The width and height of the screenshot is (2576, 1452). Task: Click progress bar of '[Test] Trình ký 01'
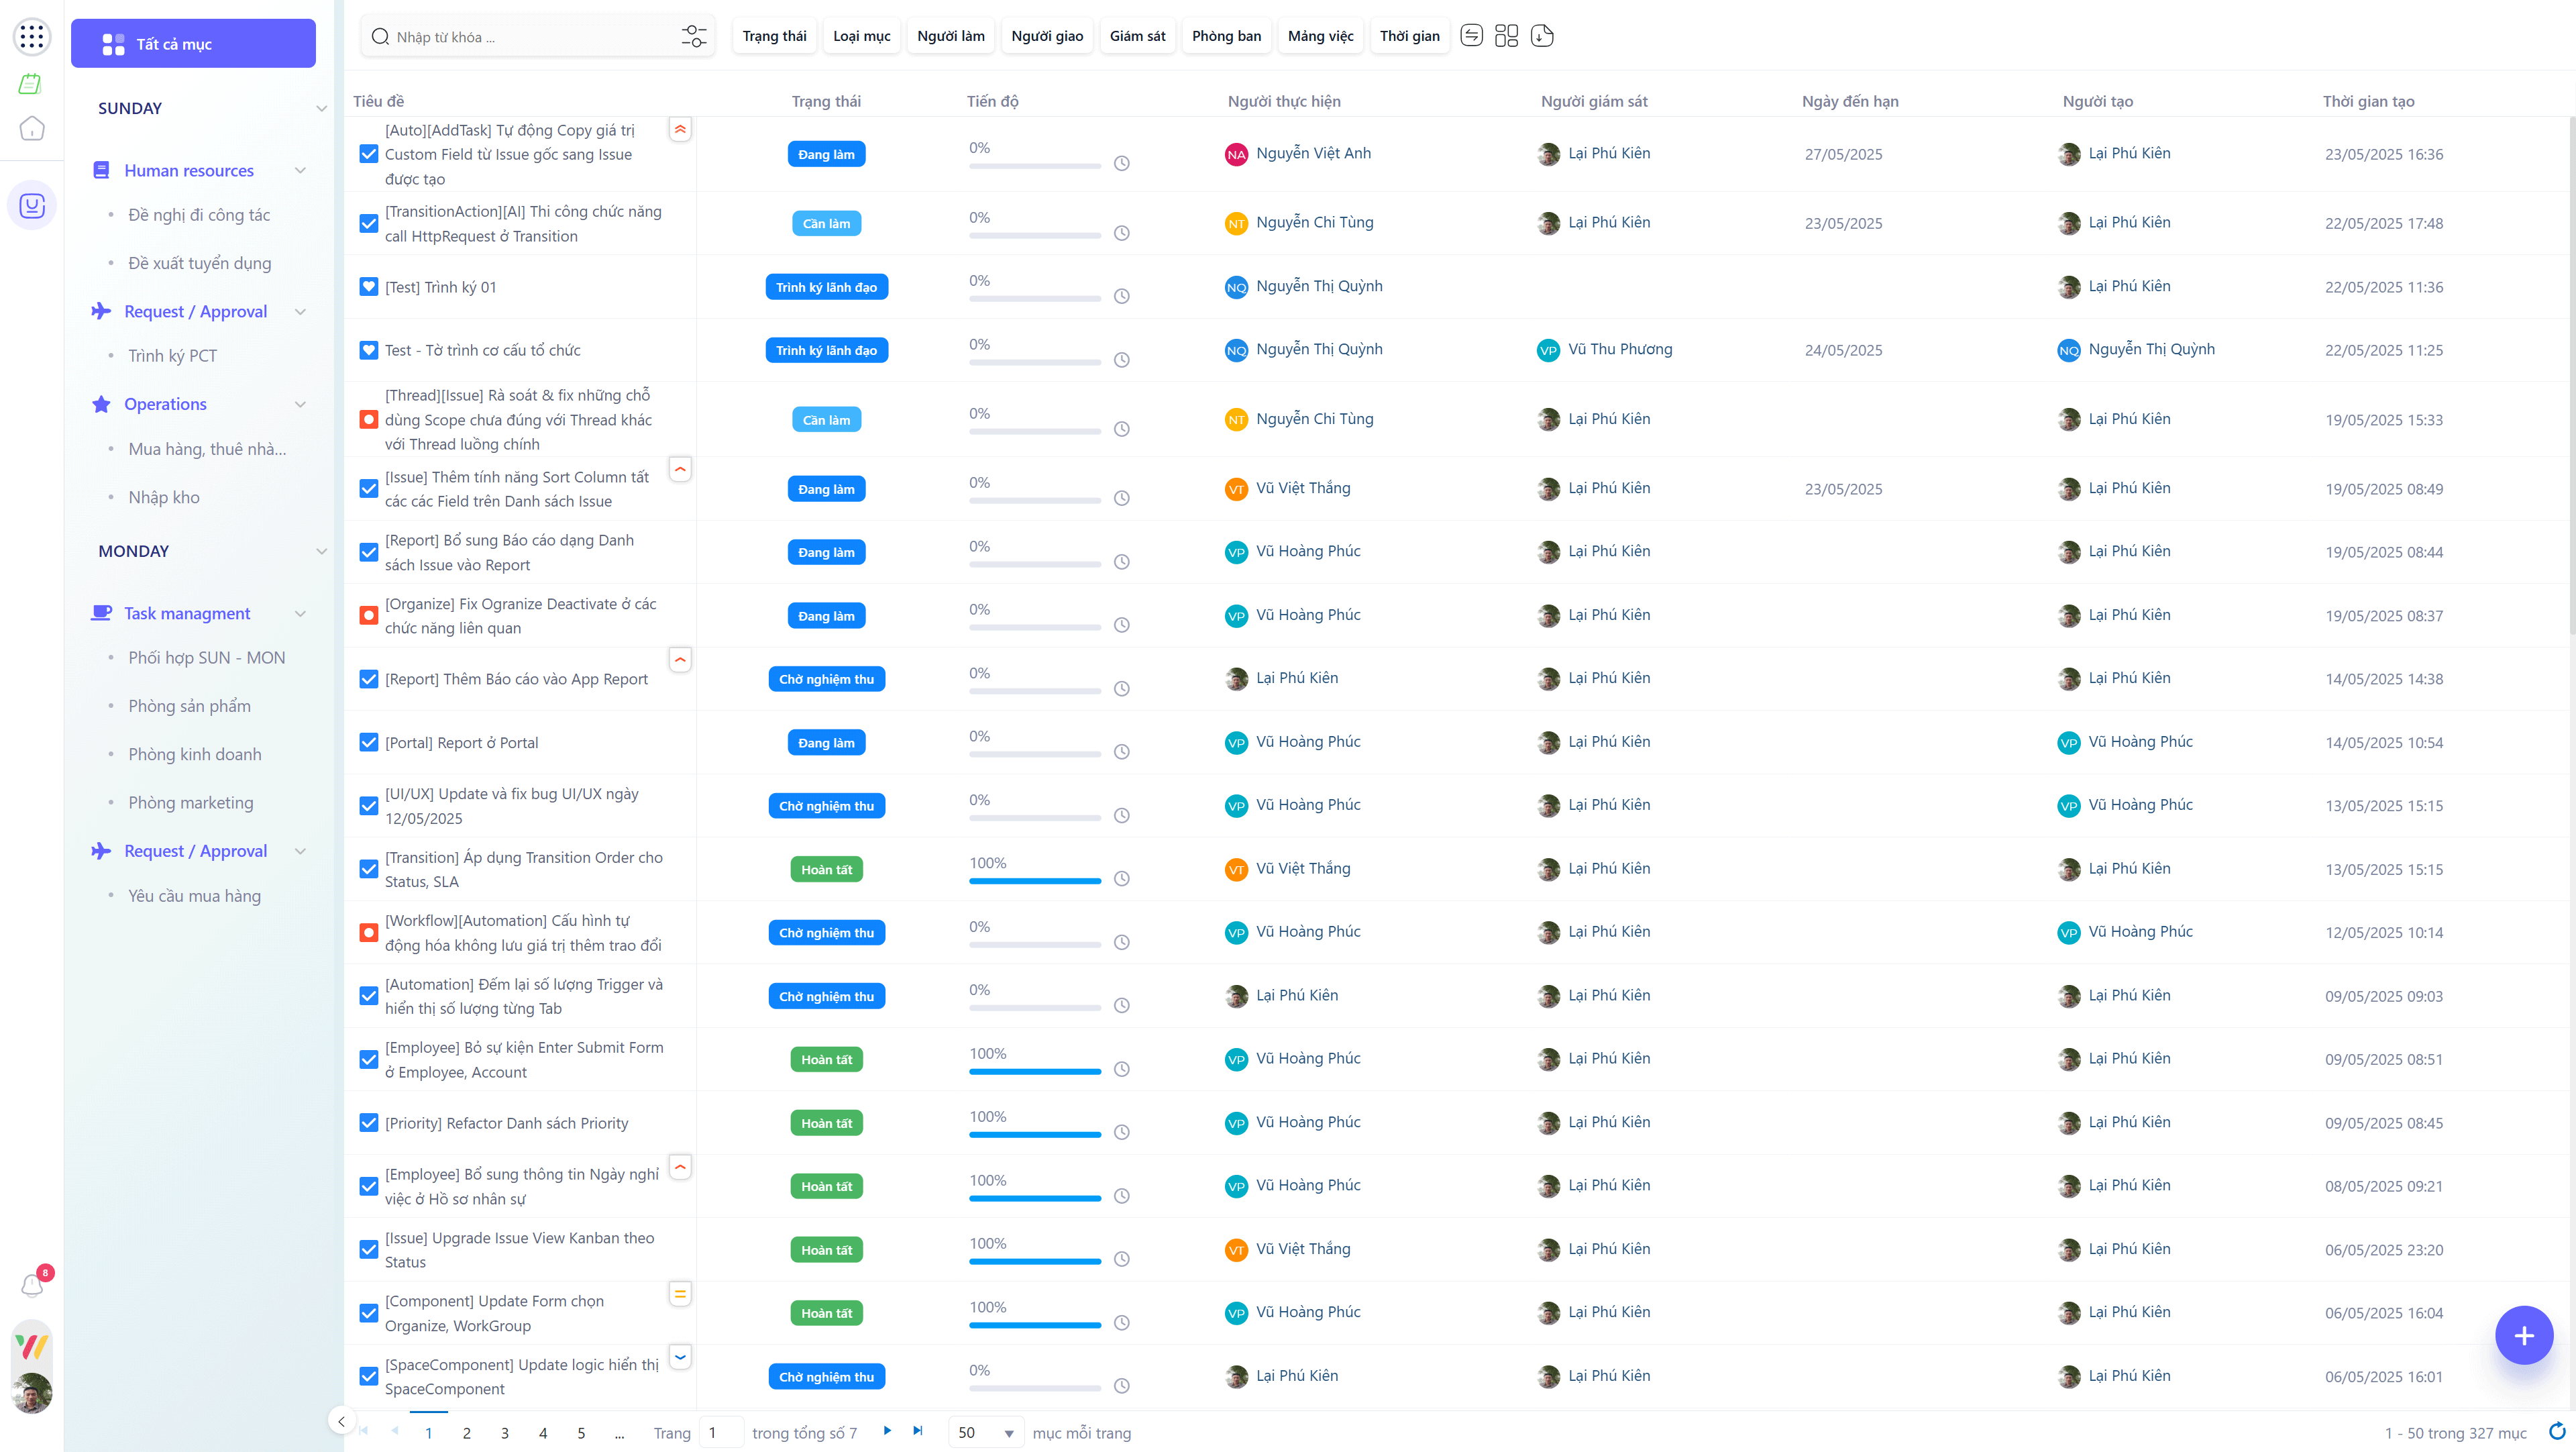pos(1034,298)
